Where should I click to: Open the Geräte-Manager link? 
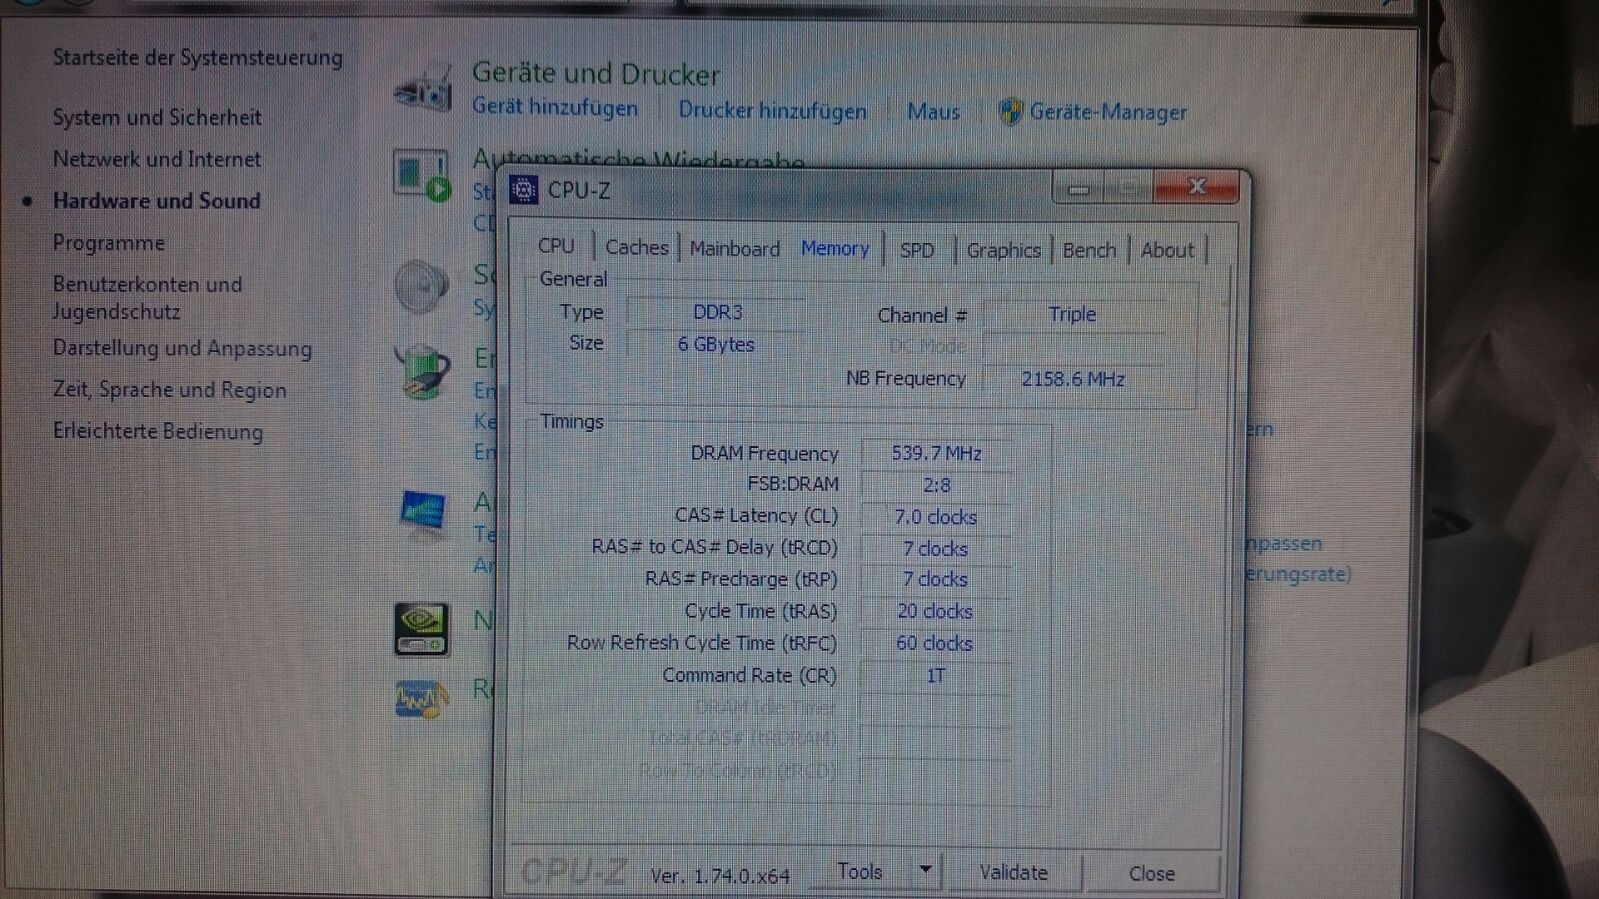(1108, 112)
